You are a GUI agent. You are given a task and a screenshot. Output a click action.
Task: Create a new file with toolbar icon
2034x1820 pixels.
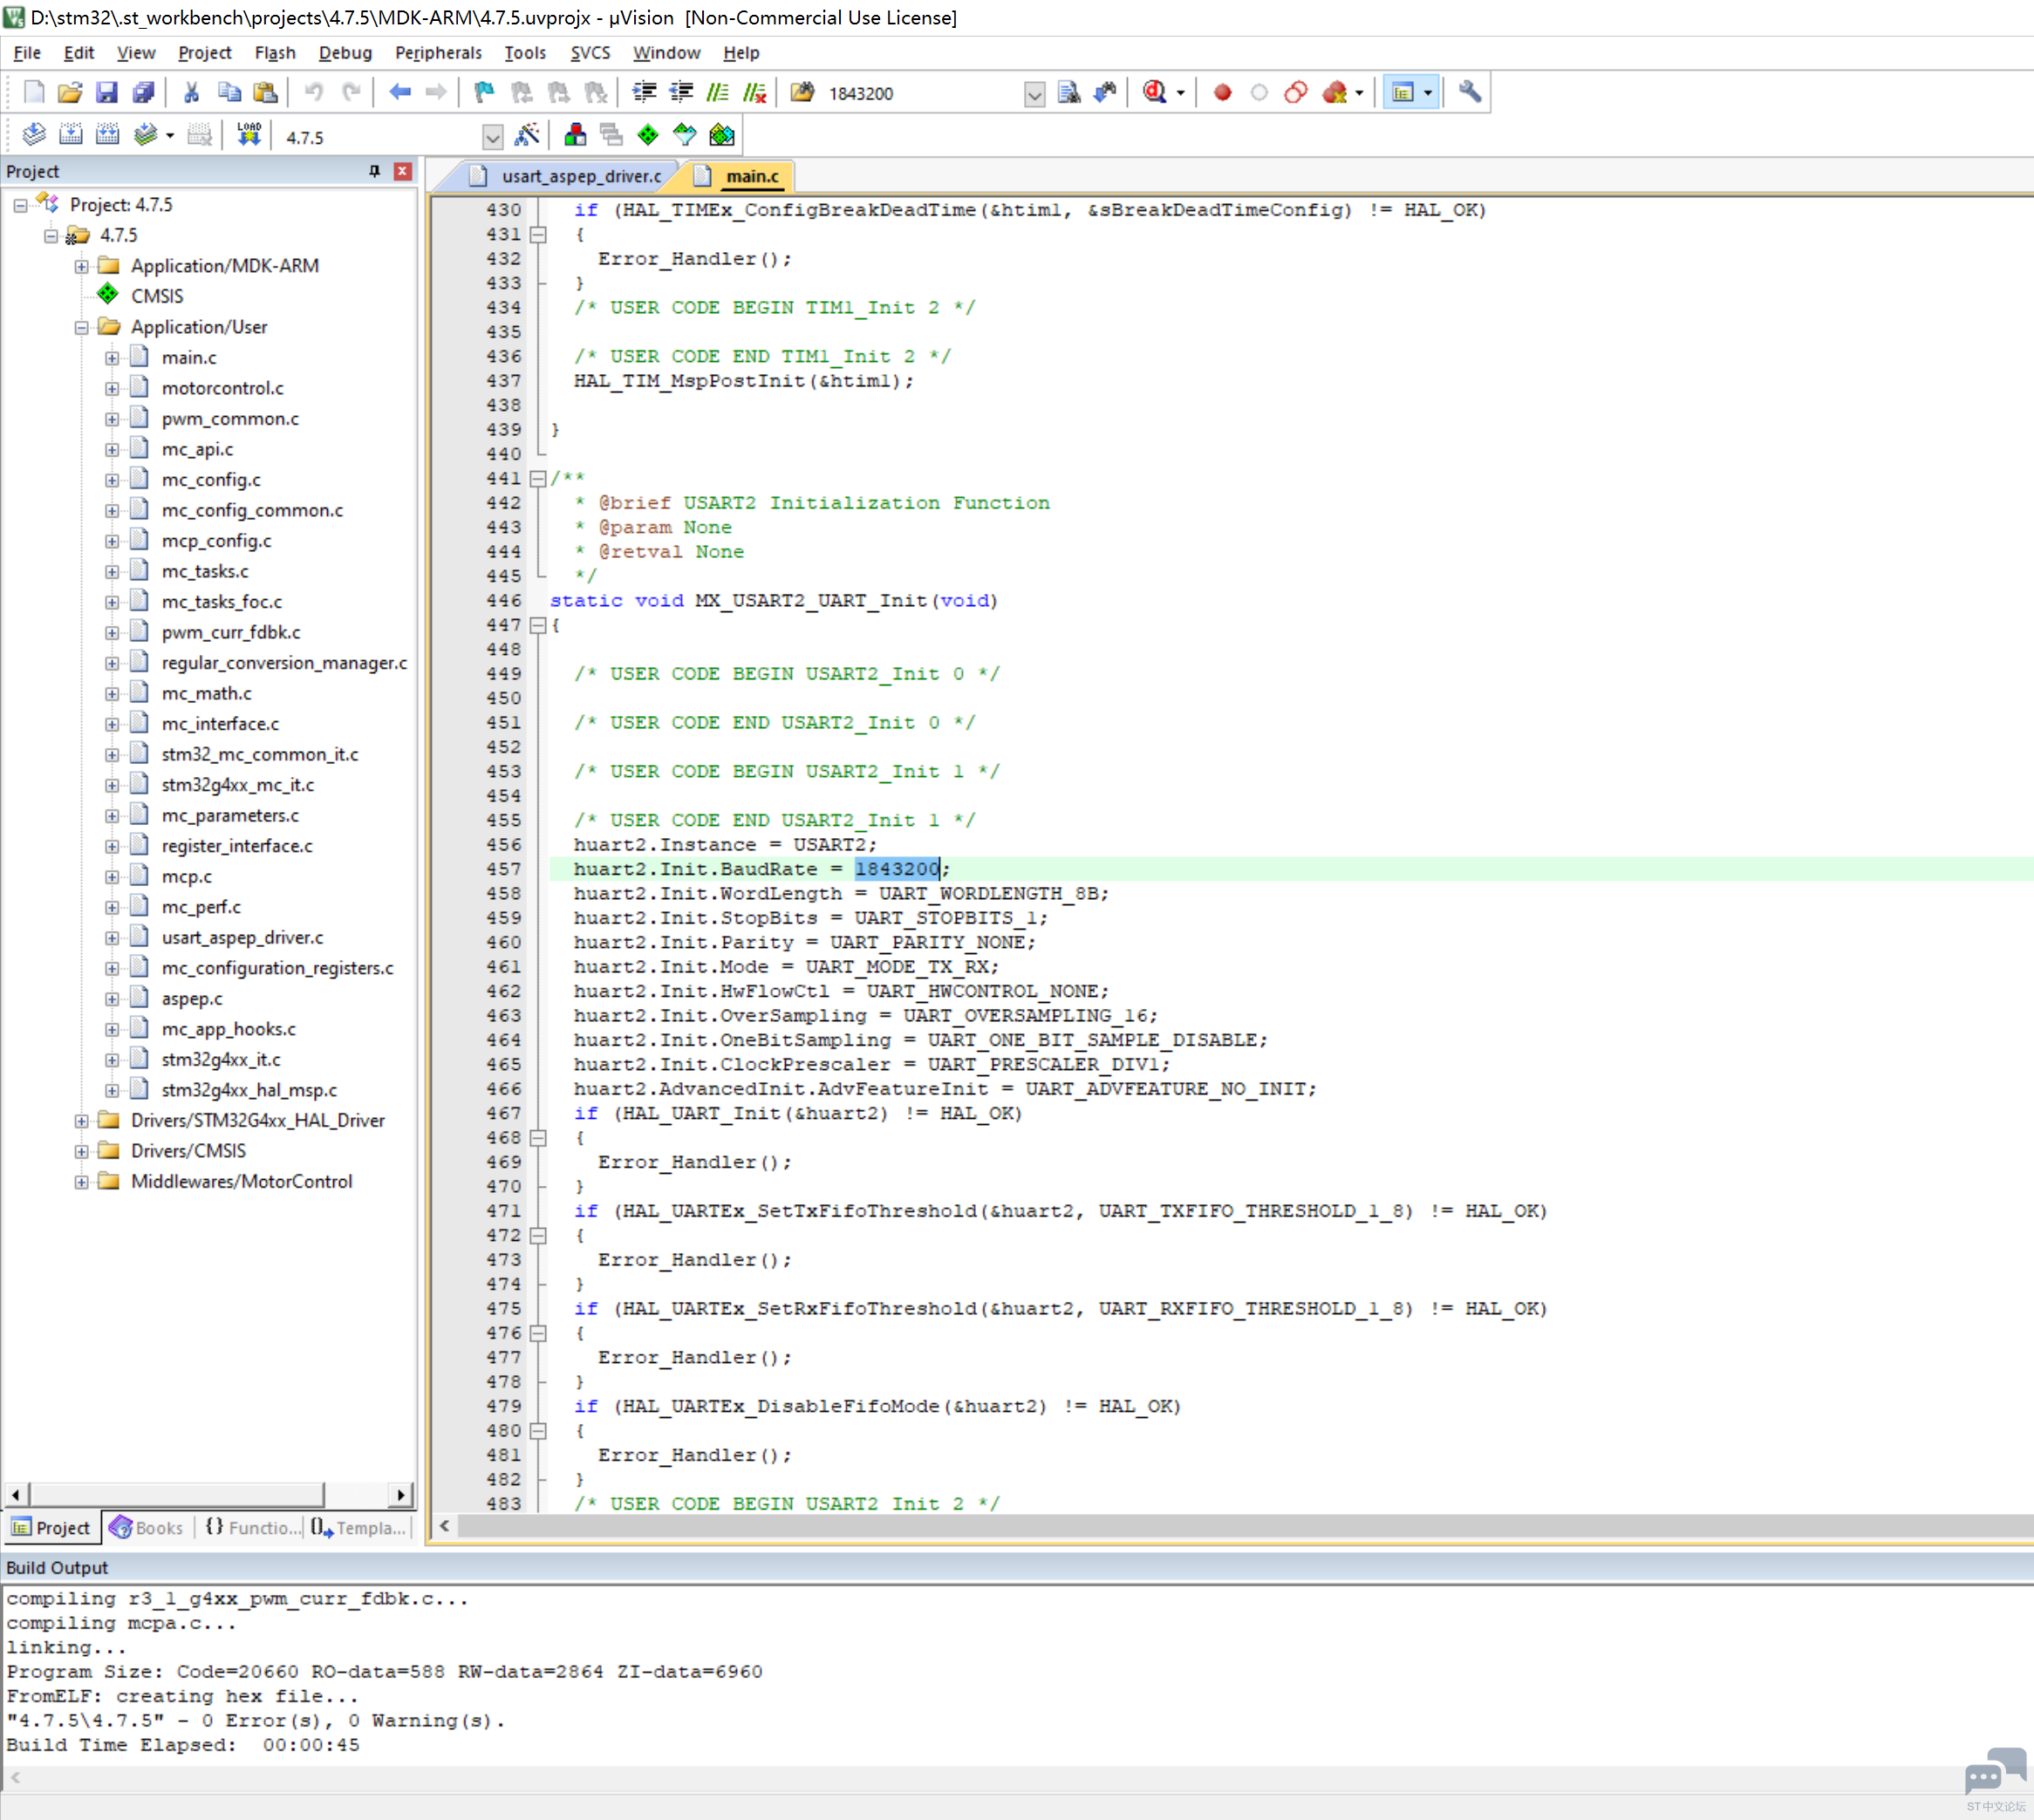point(34,93)
